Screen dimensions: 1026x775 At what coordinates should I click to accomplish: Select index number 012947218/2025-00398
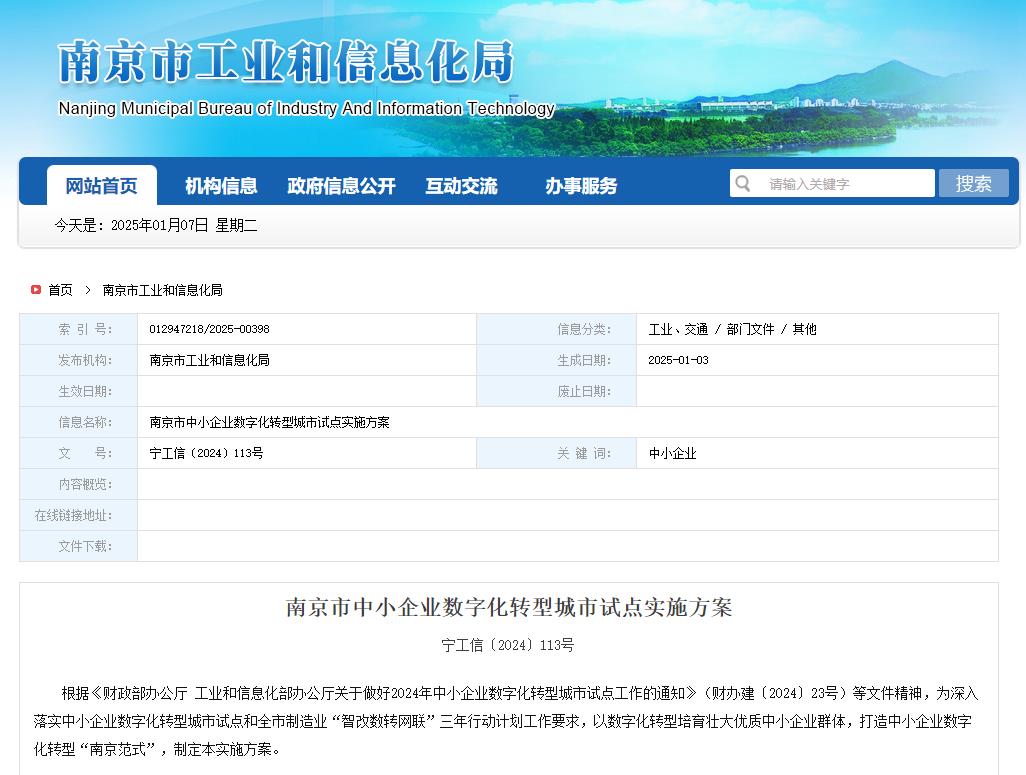tap(209, 329)
